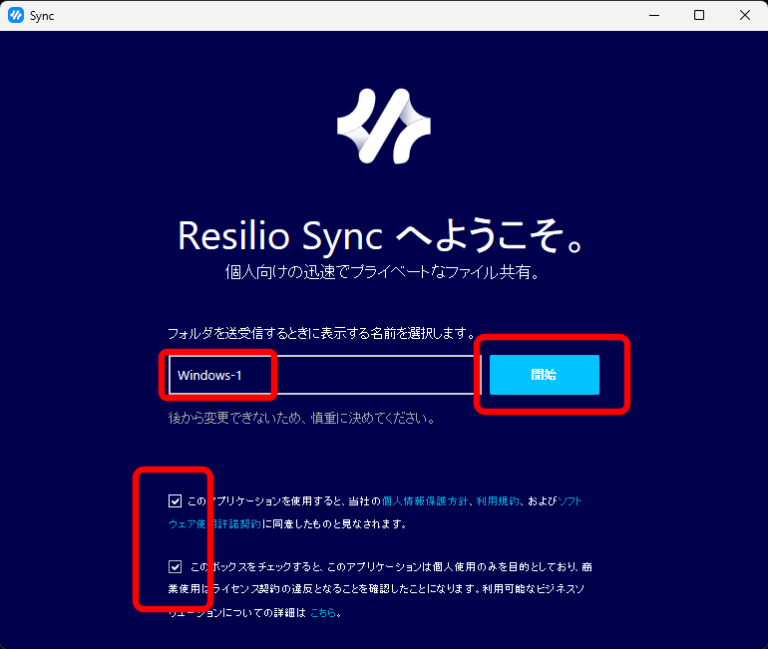Toggle the privacy policy agreement checkbox
The image size is (768, 649).
[x=176, y=501]
